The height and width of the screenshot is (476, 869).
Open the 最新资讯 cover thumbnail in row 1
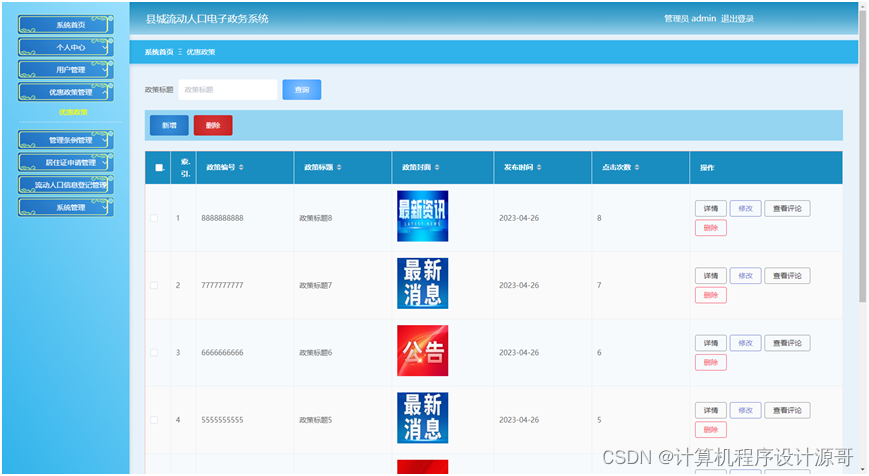click(422, 216)
